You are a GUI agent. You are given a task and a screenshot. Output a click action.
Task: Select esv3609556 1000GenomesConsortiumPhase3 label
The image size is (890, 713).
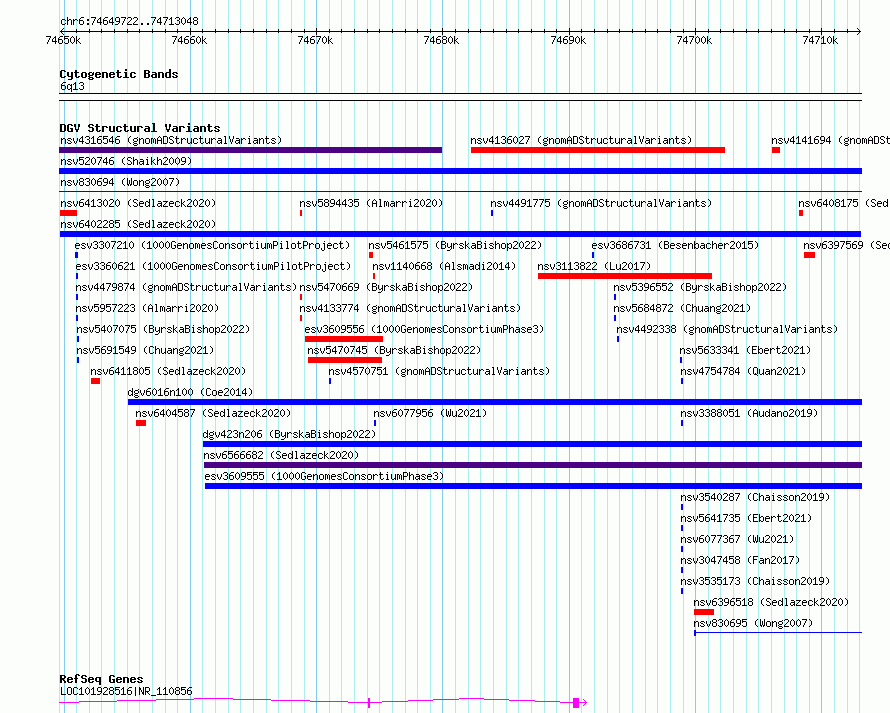coord(424,329)
